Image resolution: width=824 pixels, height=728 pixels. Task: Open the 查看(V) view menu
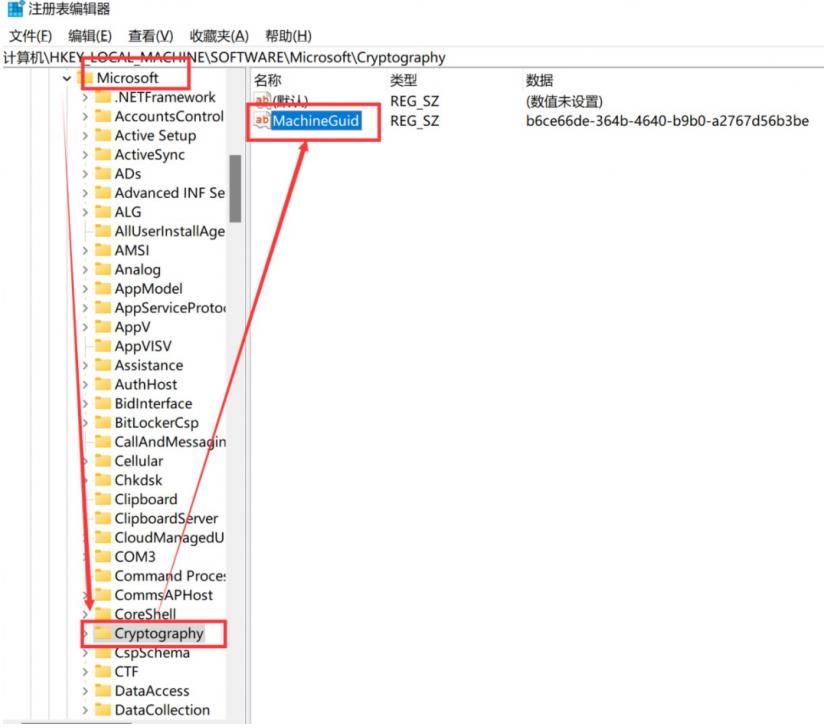150,36
